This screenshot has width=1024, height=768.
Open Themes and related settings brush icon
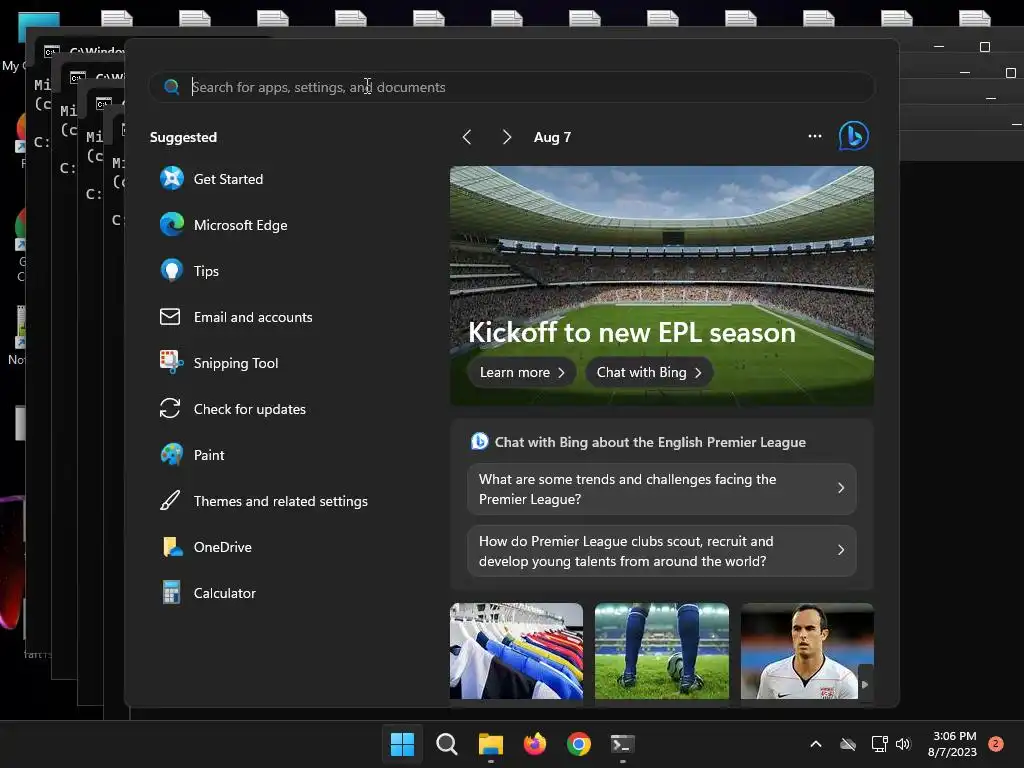pyautogui.click(x=170, y=501)
